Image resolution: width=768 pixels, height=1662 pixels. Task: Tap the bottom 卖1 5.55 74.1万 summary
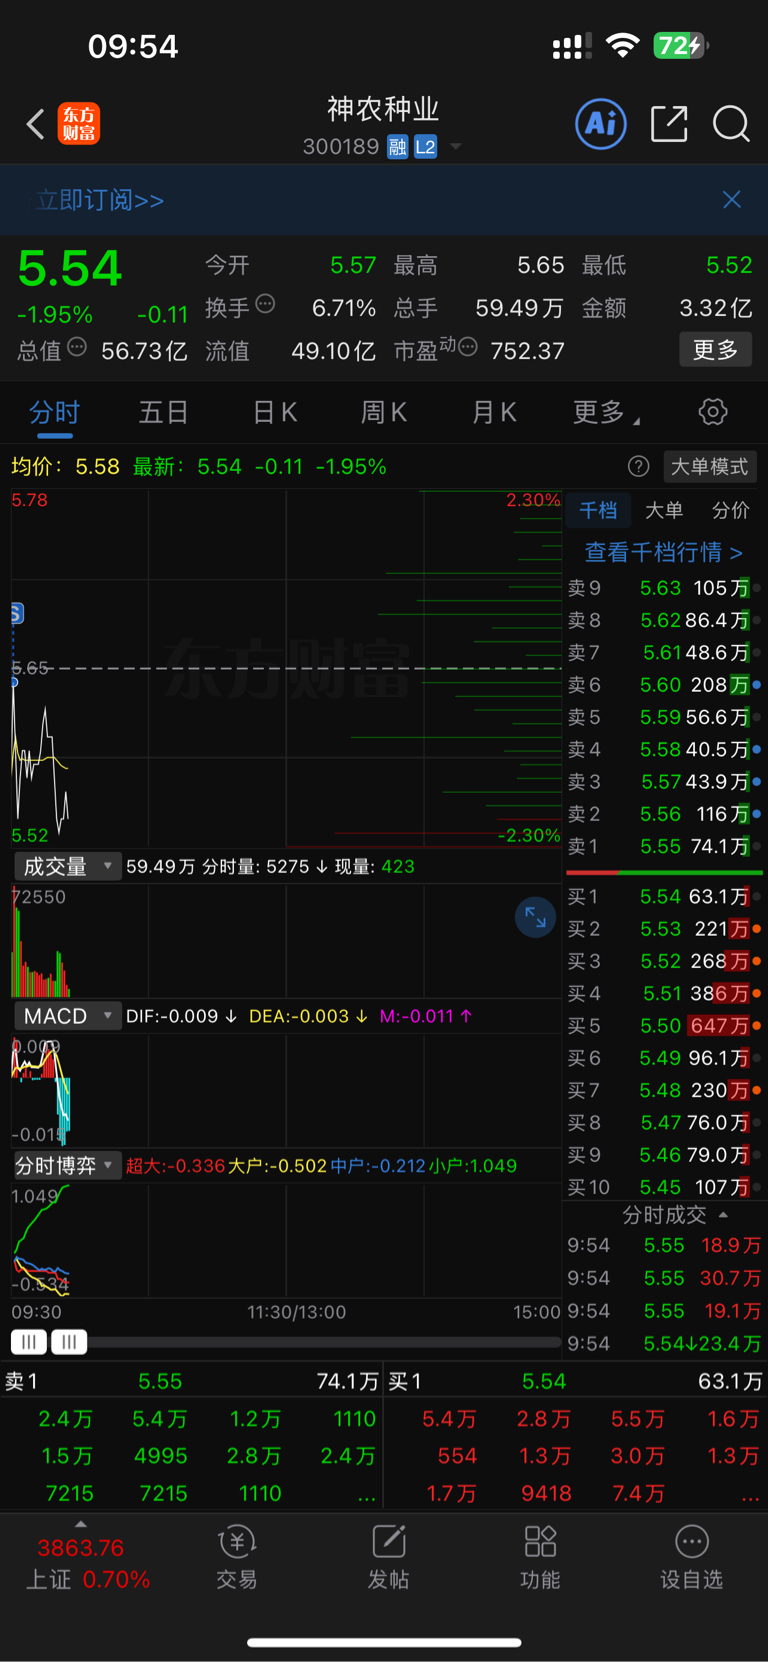192,1381
